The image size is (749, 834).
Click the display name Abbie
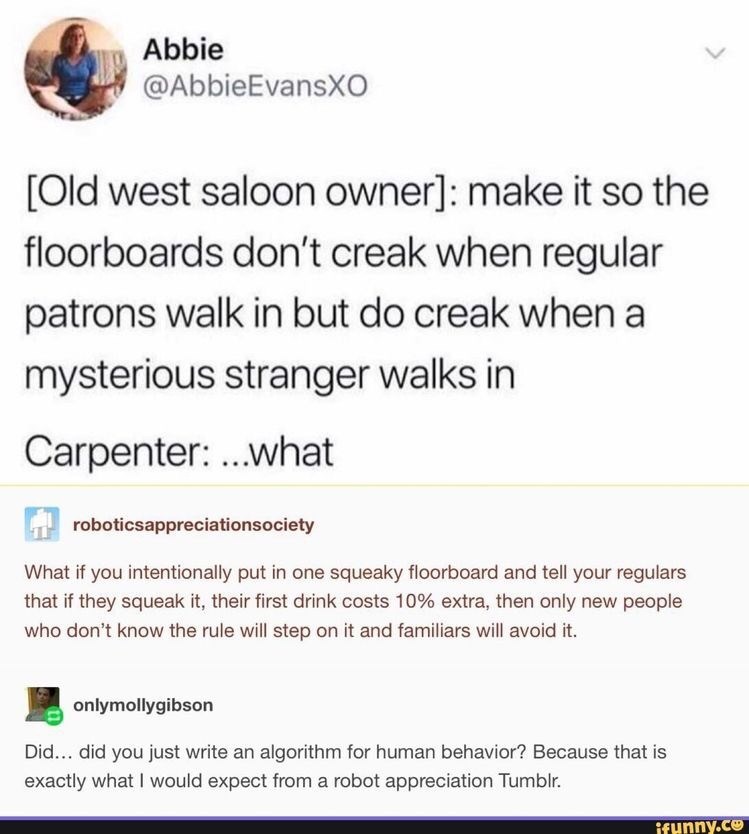[184, 50]
